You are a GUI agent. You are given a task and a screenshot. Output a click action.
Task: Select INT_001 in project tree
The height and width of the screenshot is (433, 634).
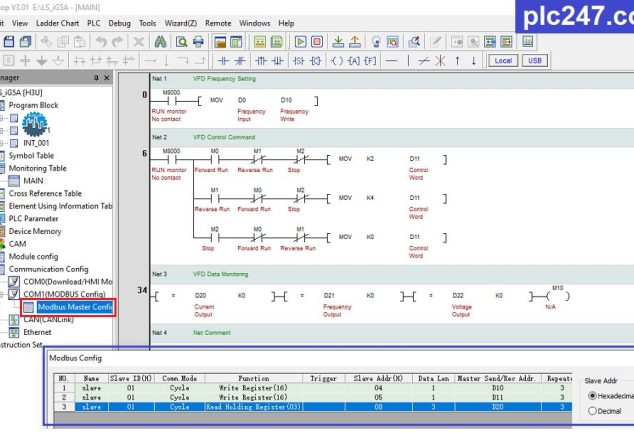pos(36,143)
